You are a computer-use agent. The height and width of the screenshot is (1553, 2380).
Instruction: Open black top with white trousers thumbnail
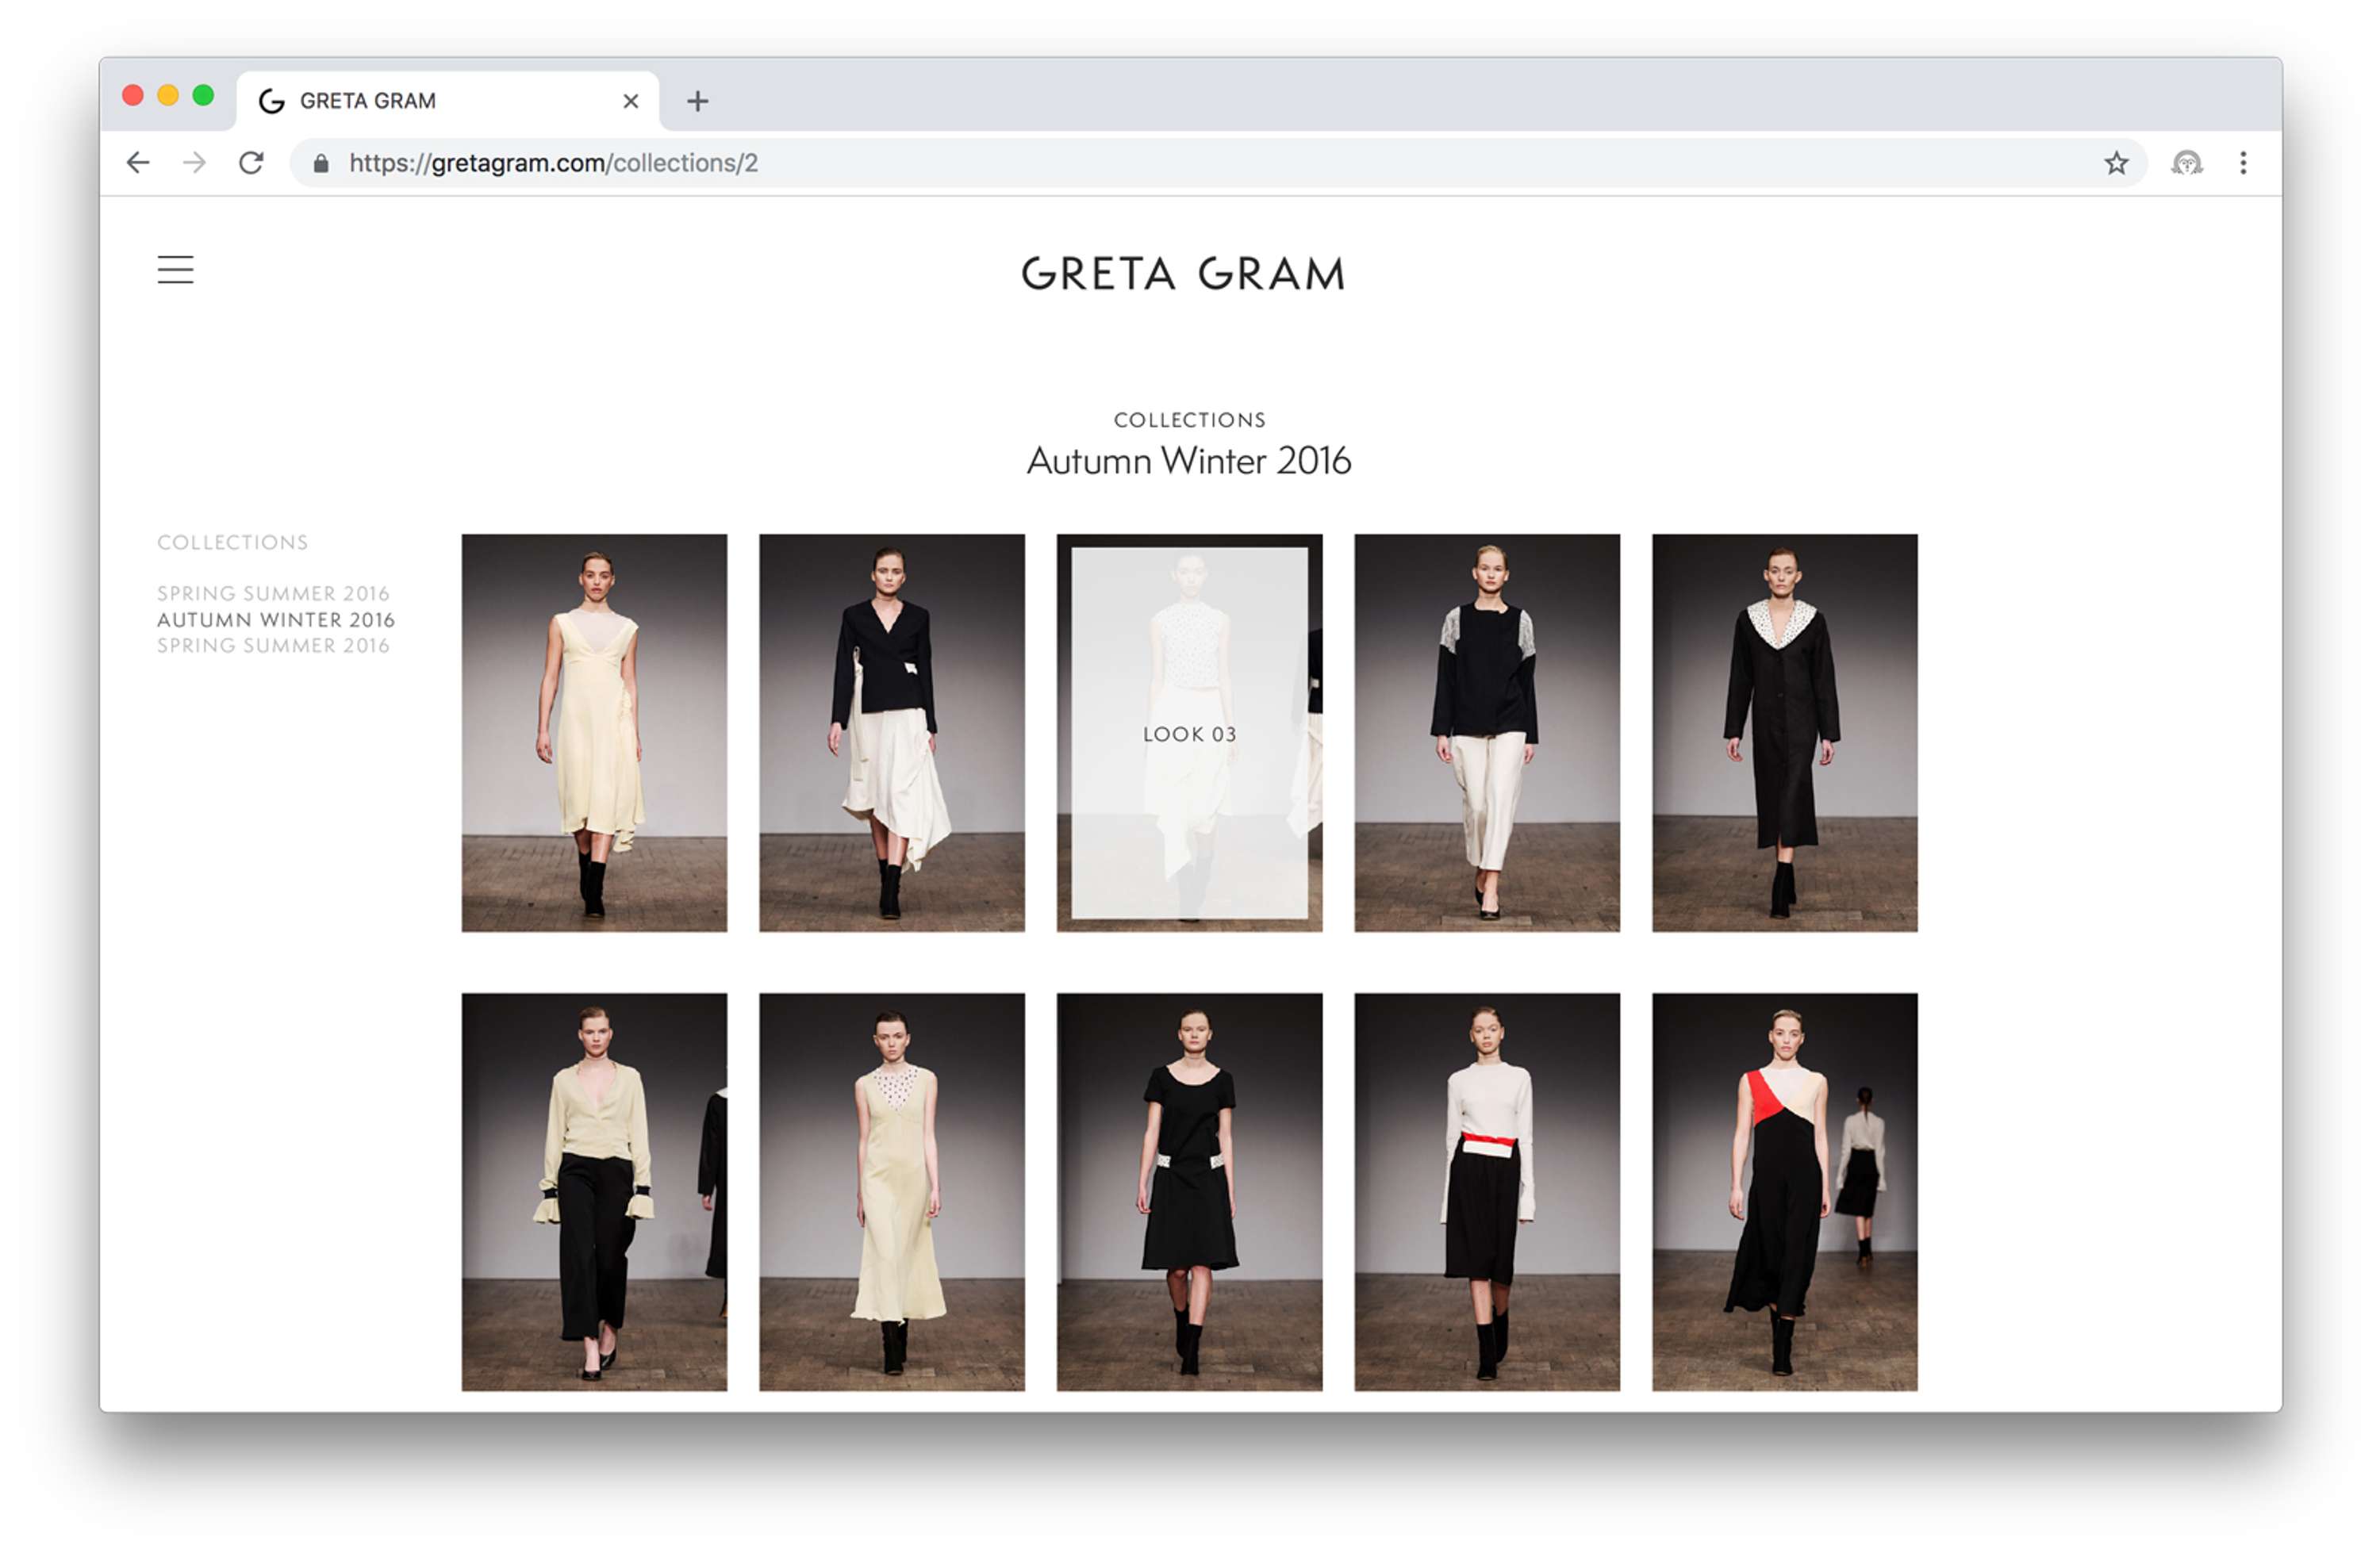(1487, 733)
